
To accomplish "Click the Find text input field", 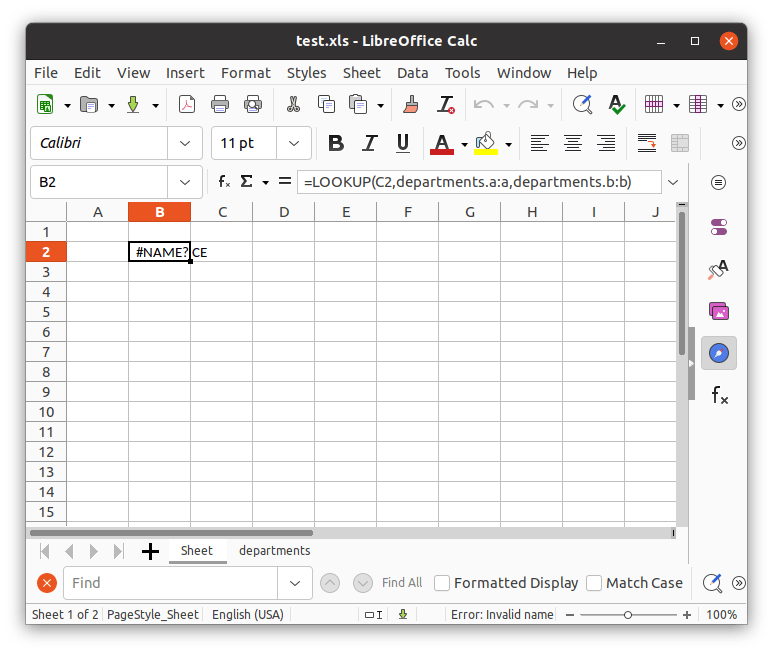I will point(171,583).
